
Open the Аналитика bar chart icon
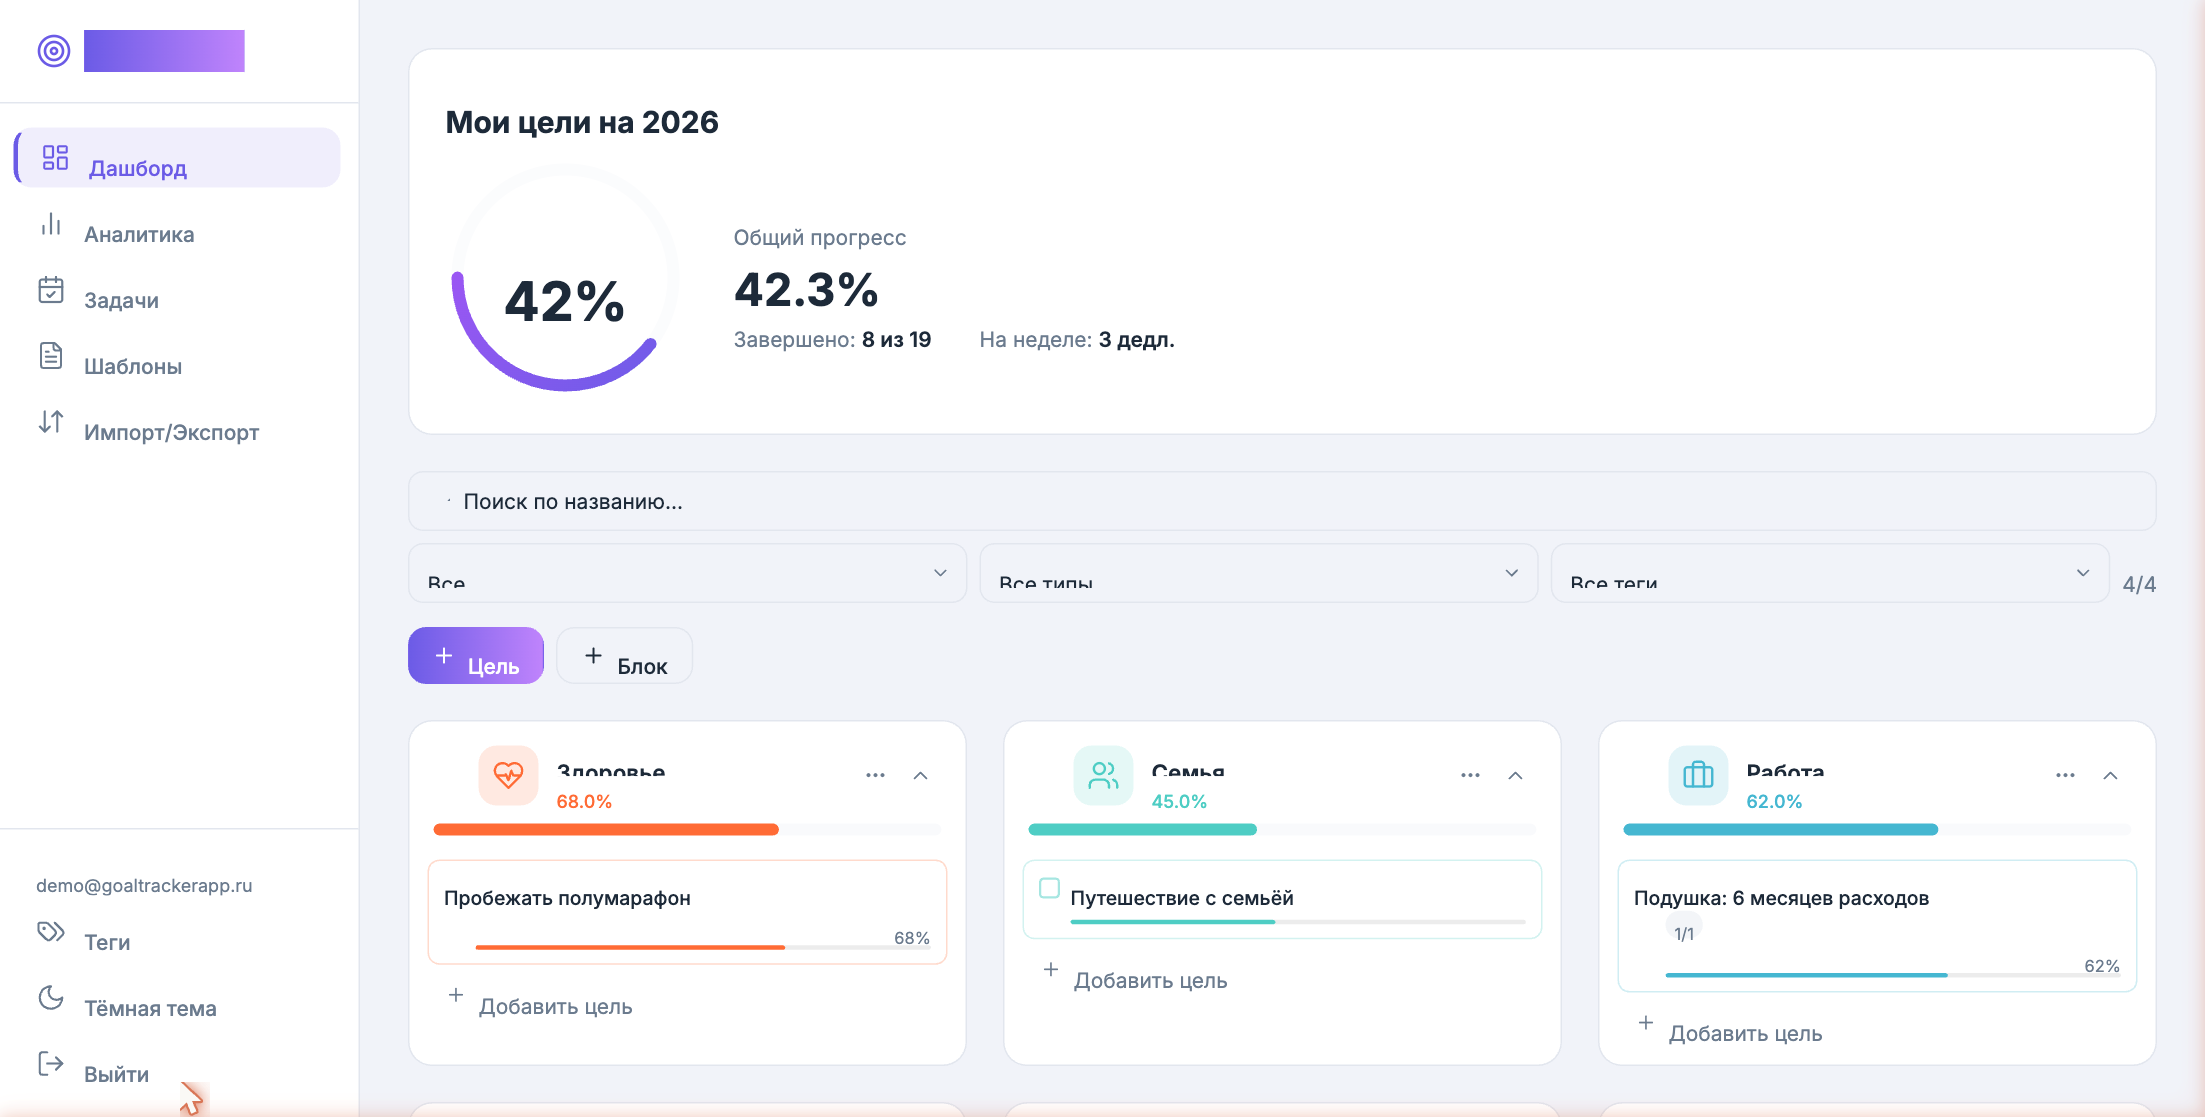tap(51, 224)
